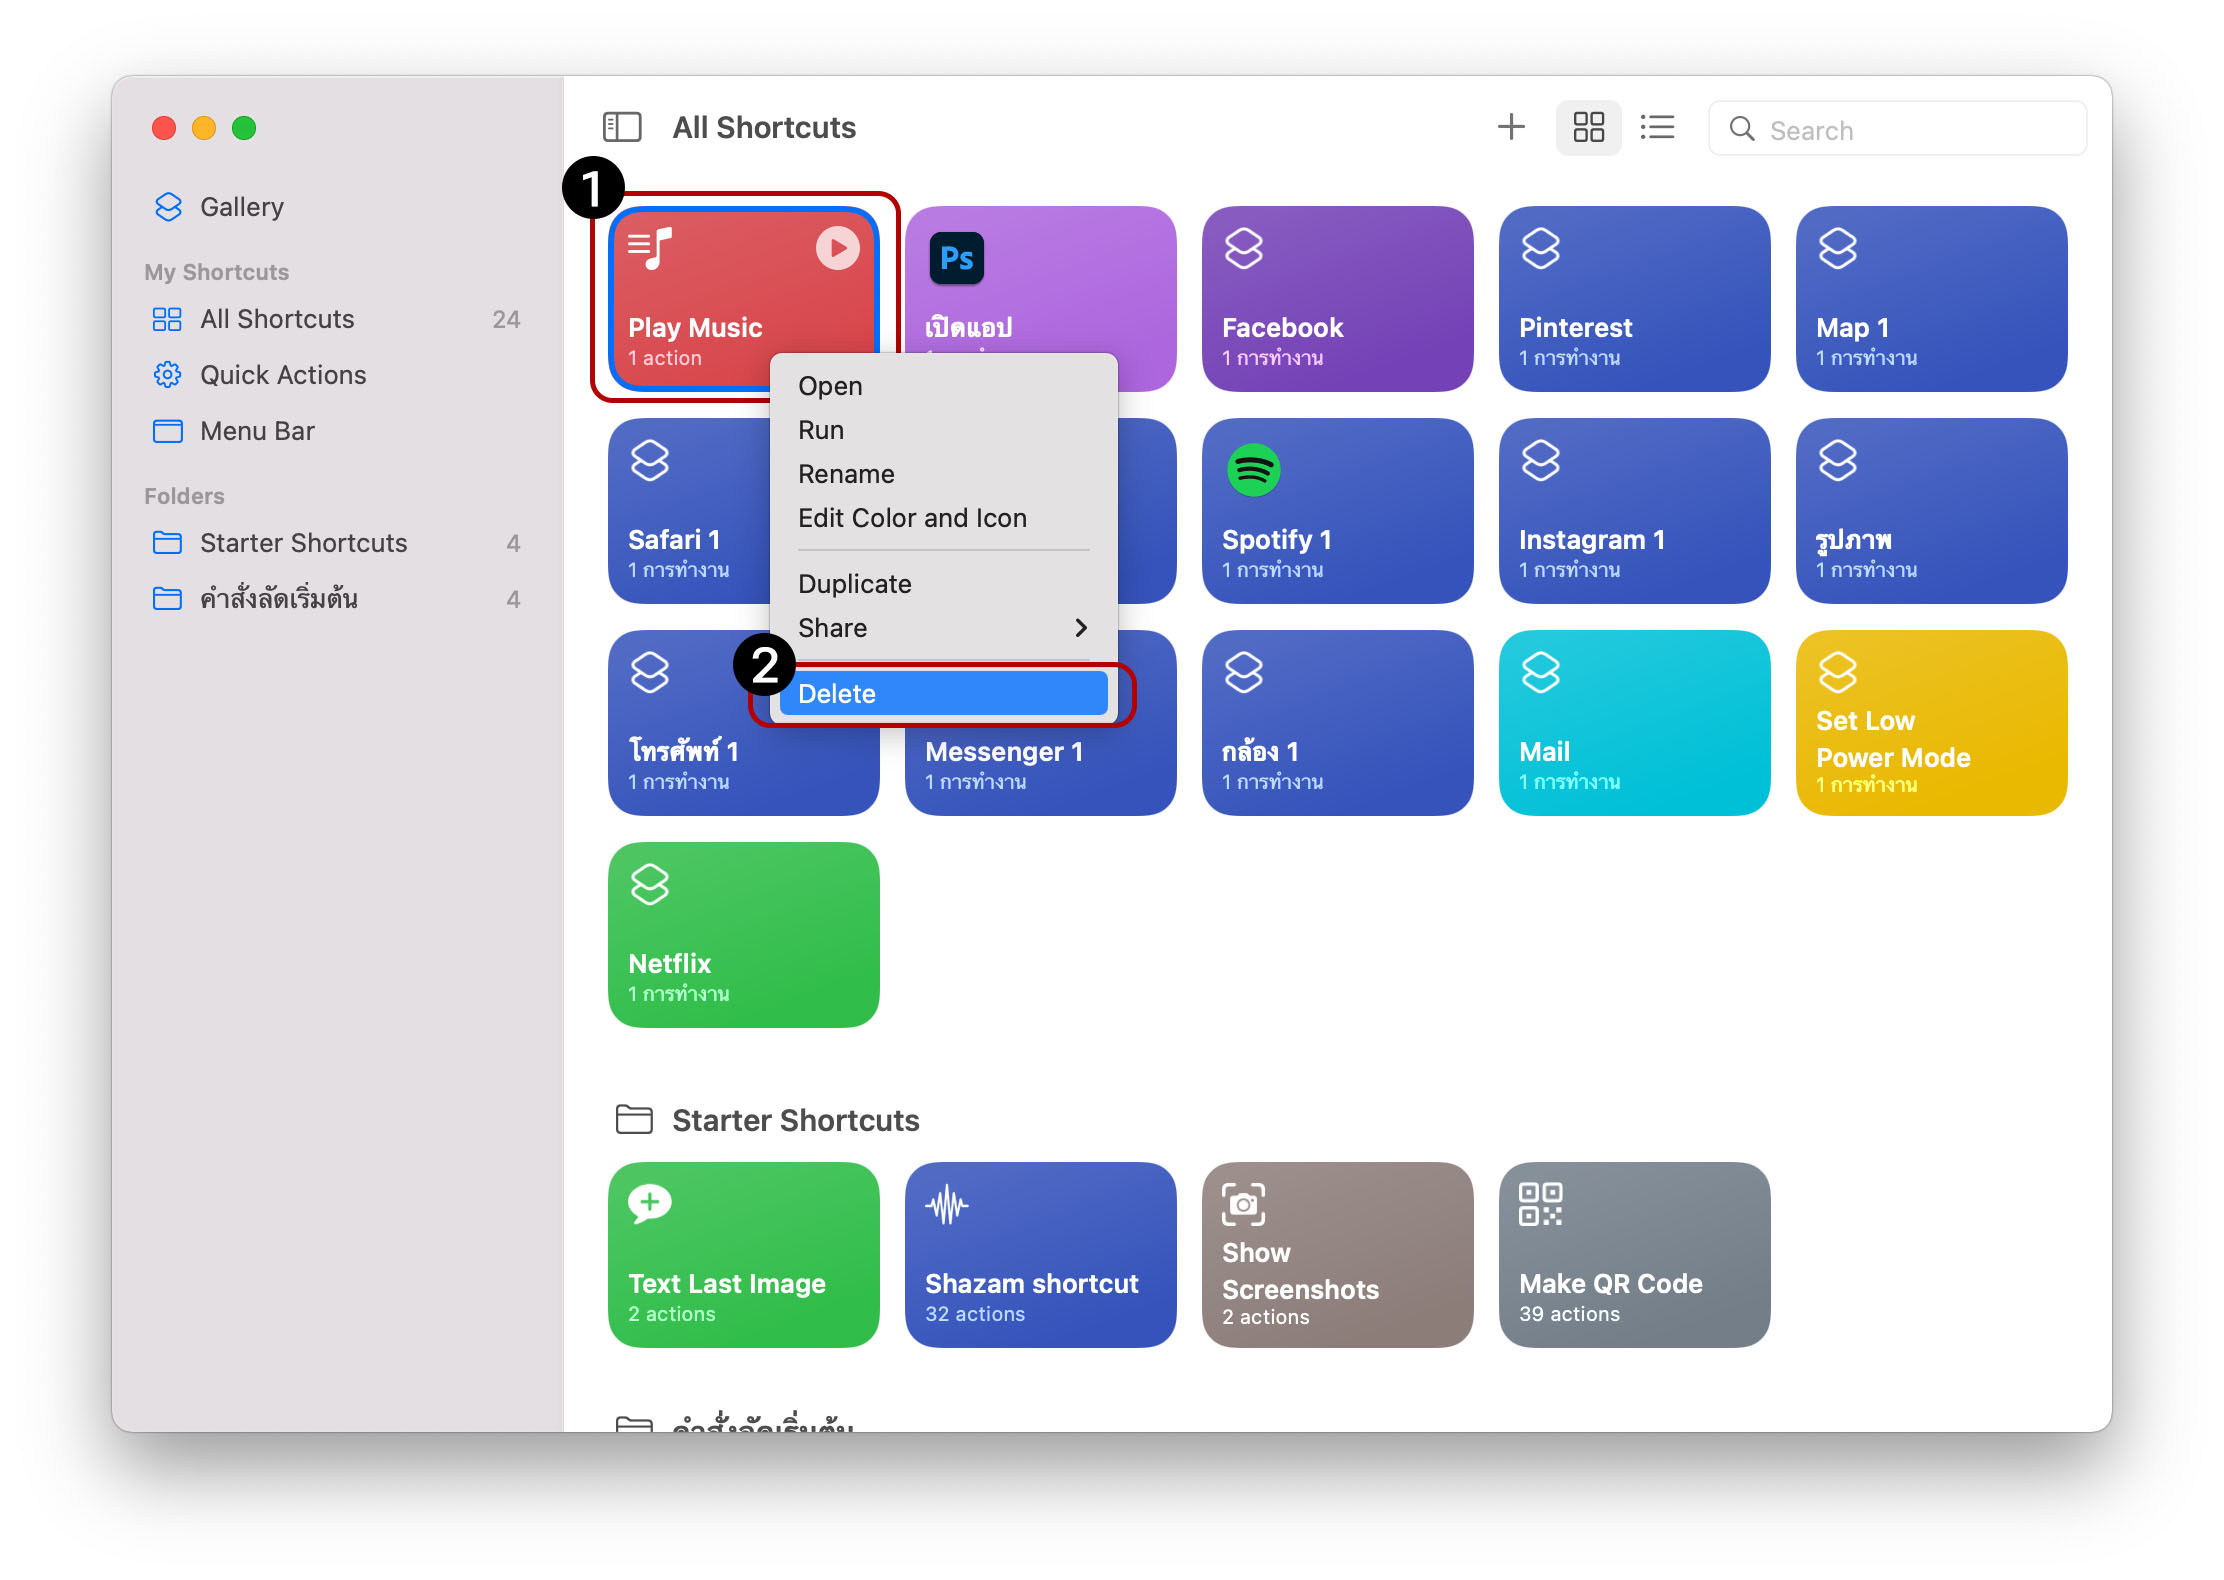The width and height of the screenshot is (2224, 1580).
Task: Click the Spotify icon on Spotify 1
Action: (1253, 470)
